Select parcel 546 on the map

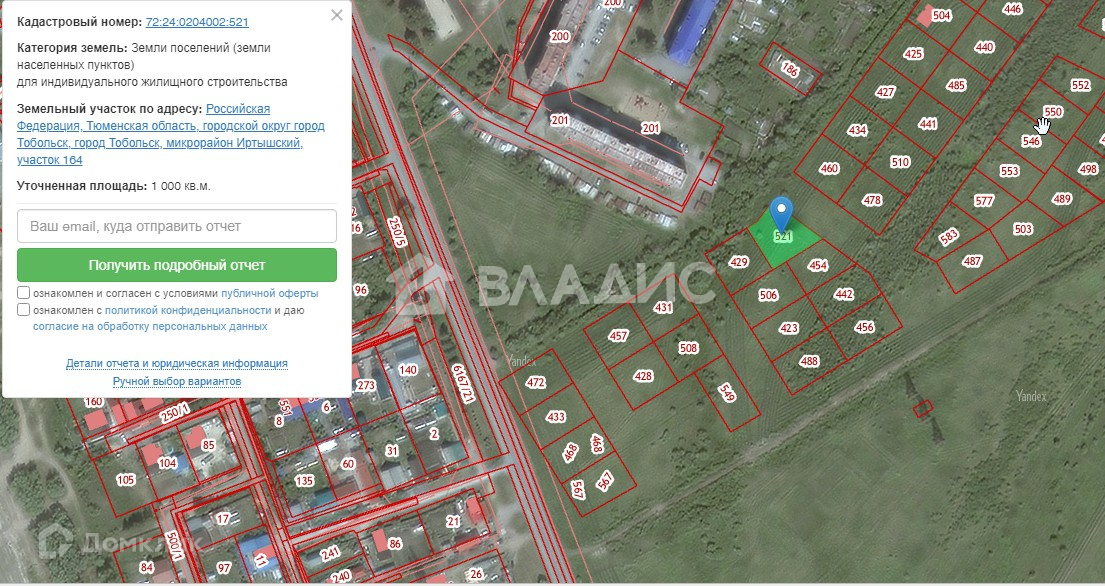(x=1031, y=141)
